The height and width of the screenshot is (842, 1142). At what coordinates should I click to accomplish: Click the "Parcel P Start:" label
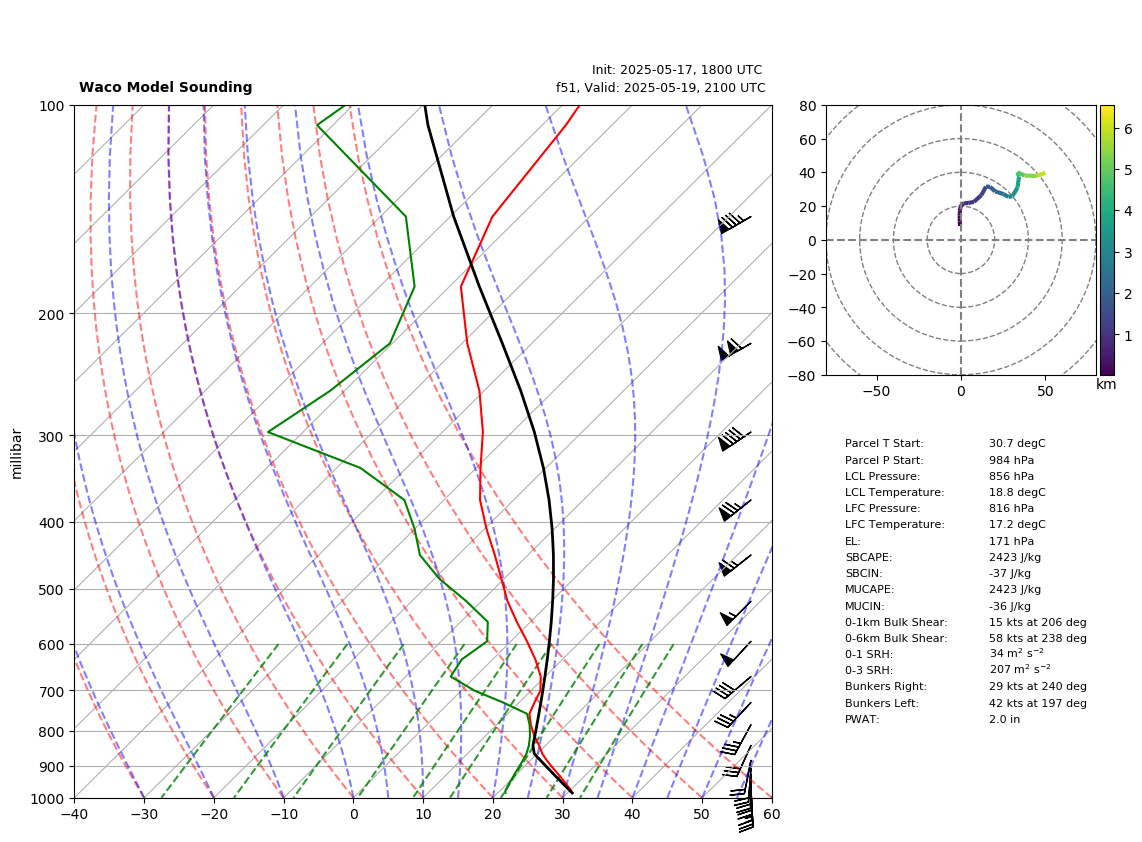point(884,460)
